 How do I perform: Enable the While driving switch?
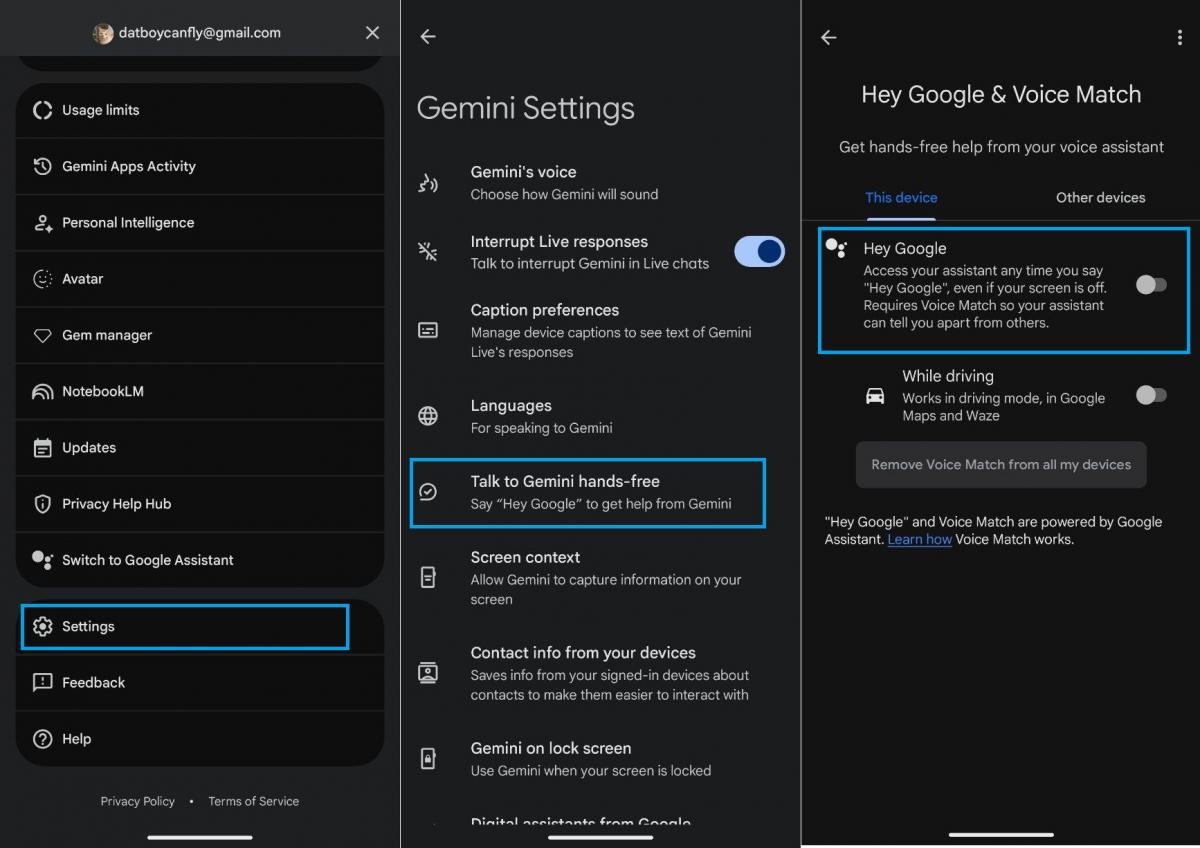coord(1151,395)
